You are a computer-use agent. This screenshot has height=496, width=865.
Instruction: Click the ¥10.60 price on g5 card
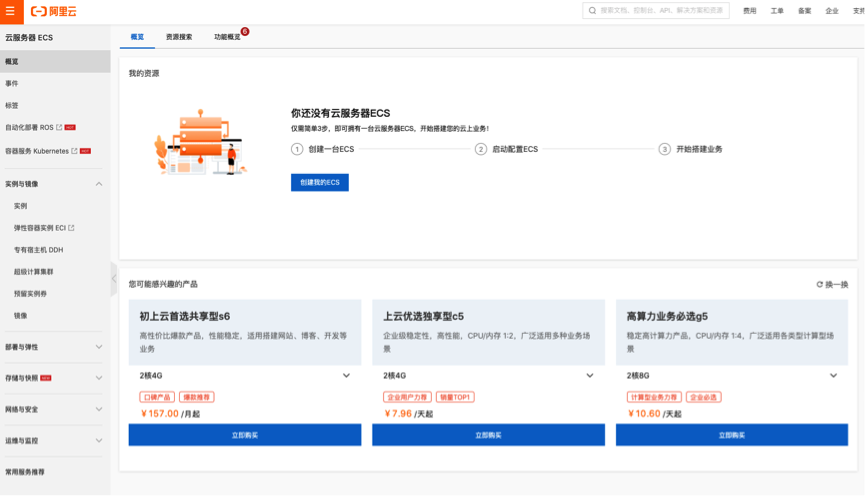tap(644, 414)
